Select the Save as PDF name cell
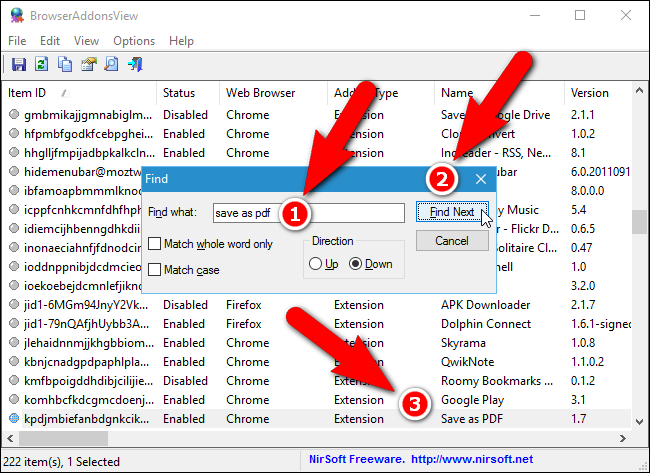Viewport: 650px width, 473px height. click(472, 419)
